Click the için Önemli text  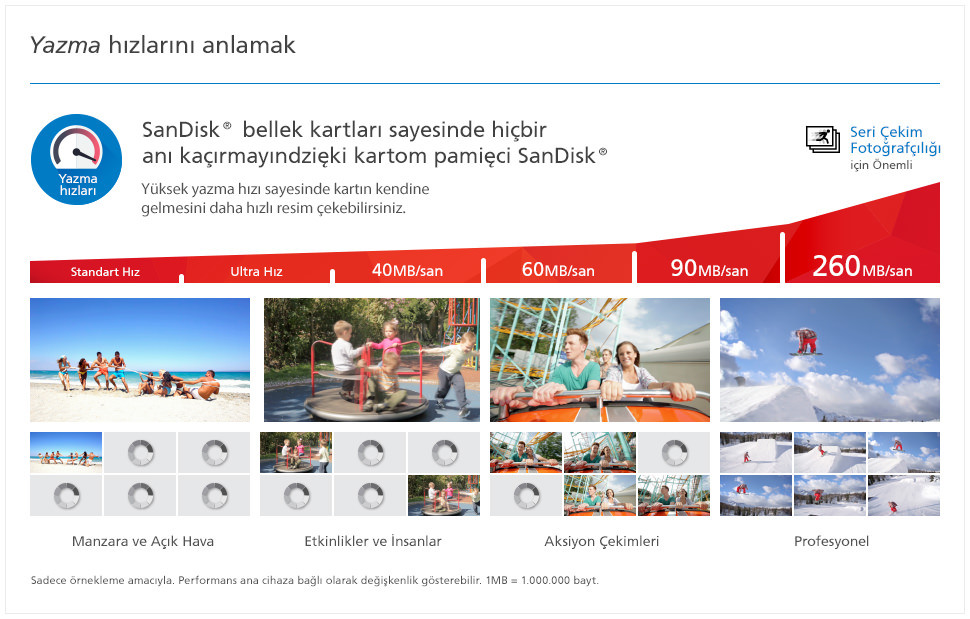[x=881, y=165]
